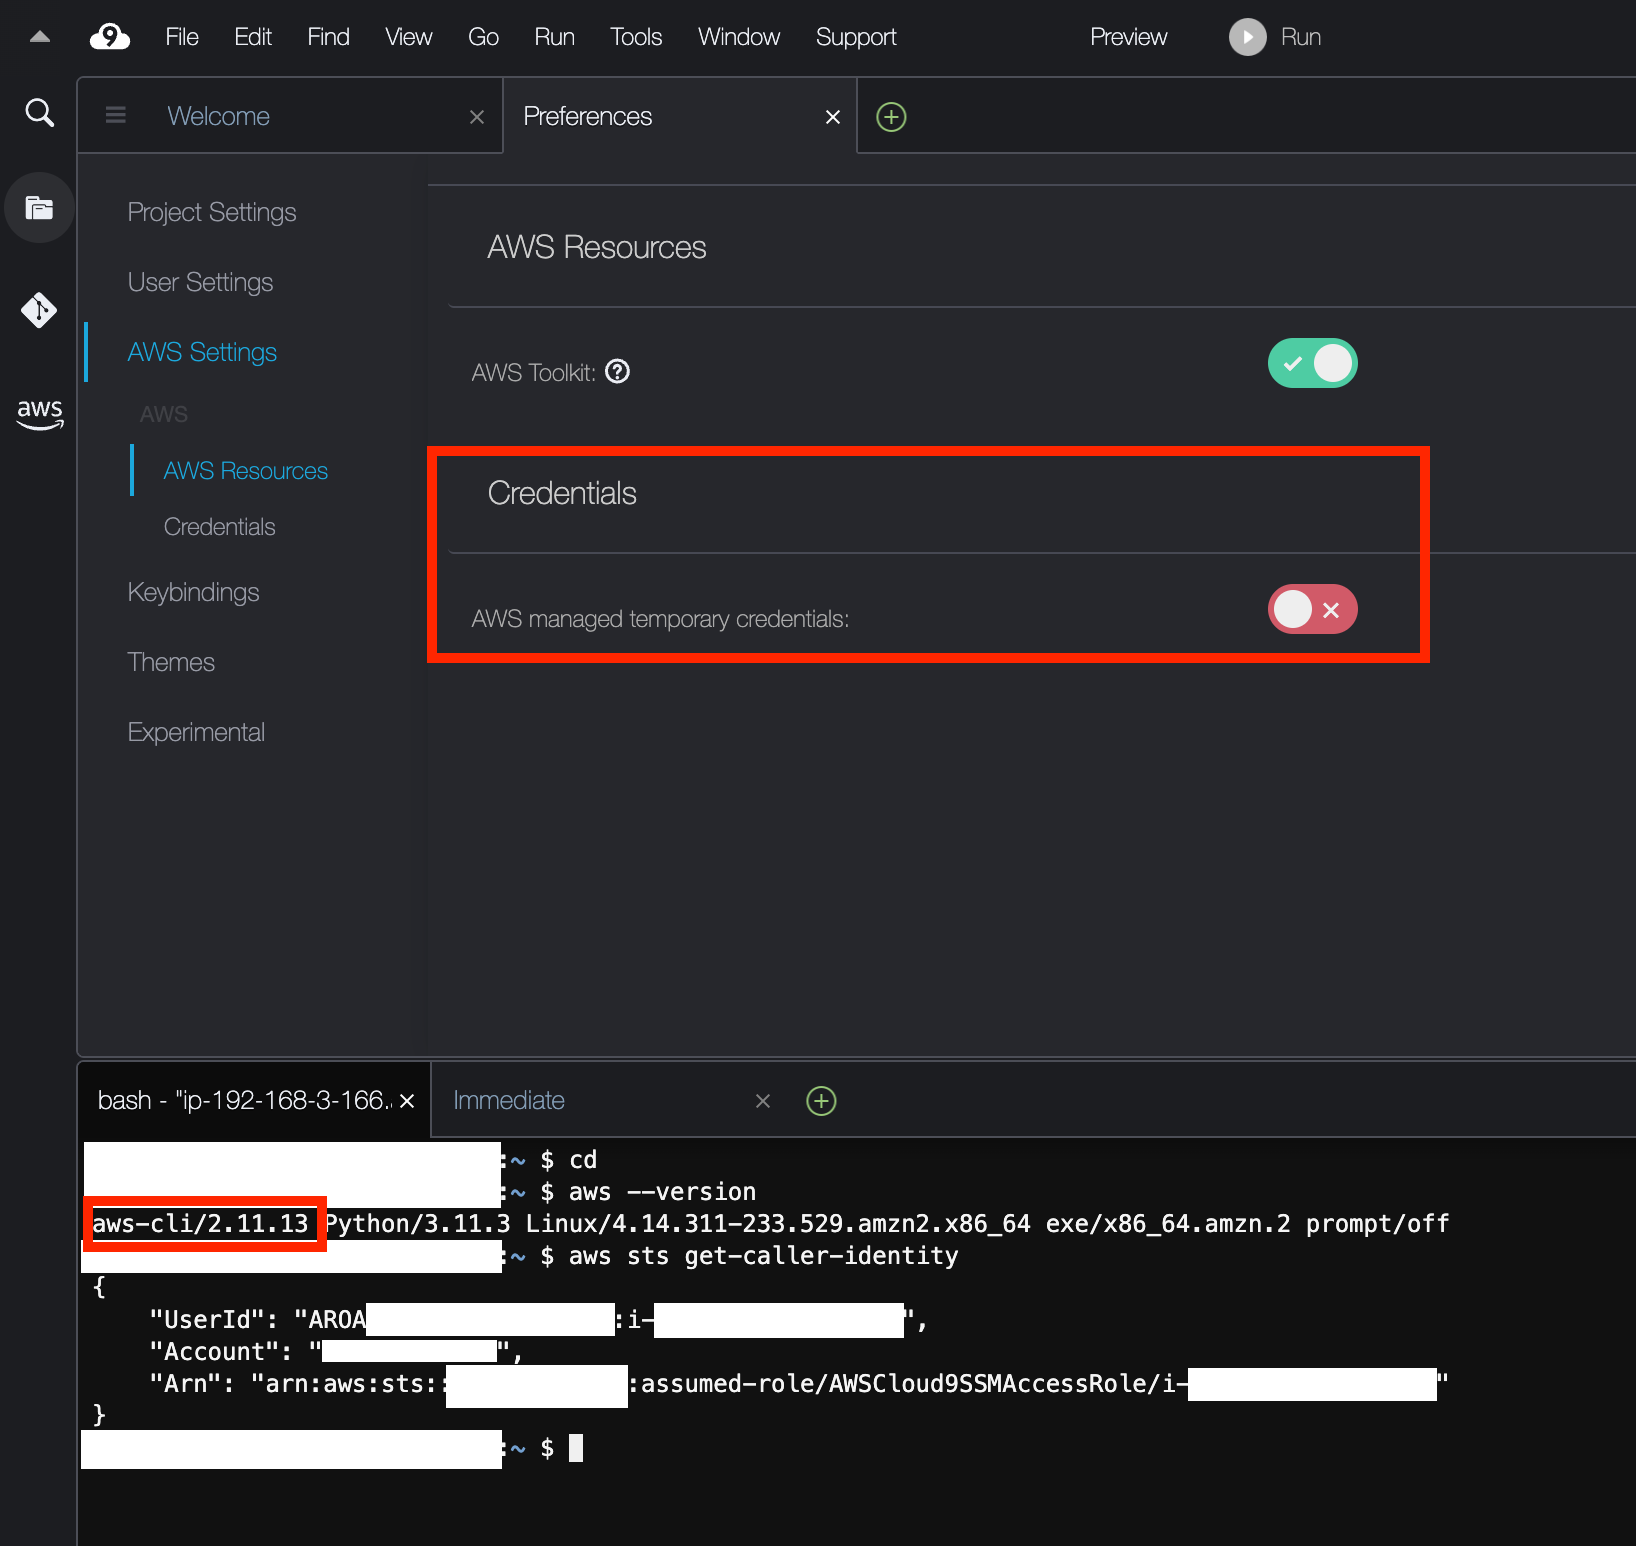The width and height of the screenshot is (1636, 1546).
Task: Collapse the top bar with the eject arrow
Action: (x=39, y=34)
